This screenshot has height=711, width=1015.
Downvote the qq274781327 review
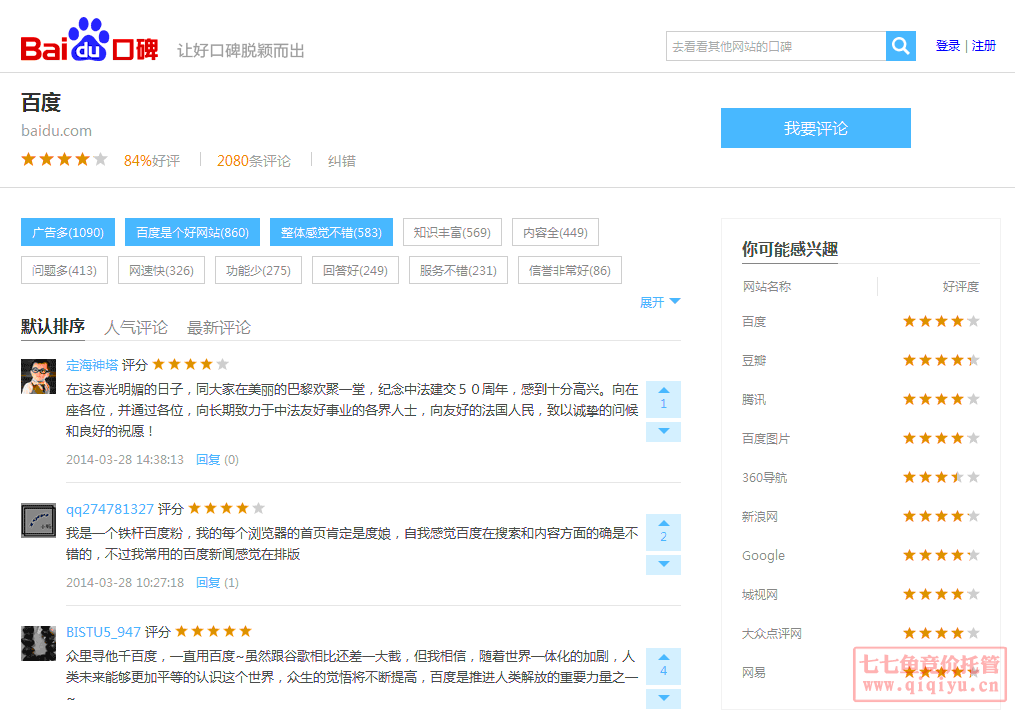coord(664,565)
